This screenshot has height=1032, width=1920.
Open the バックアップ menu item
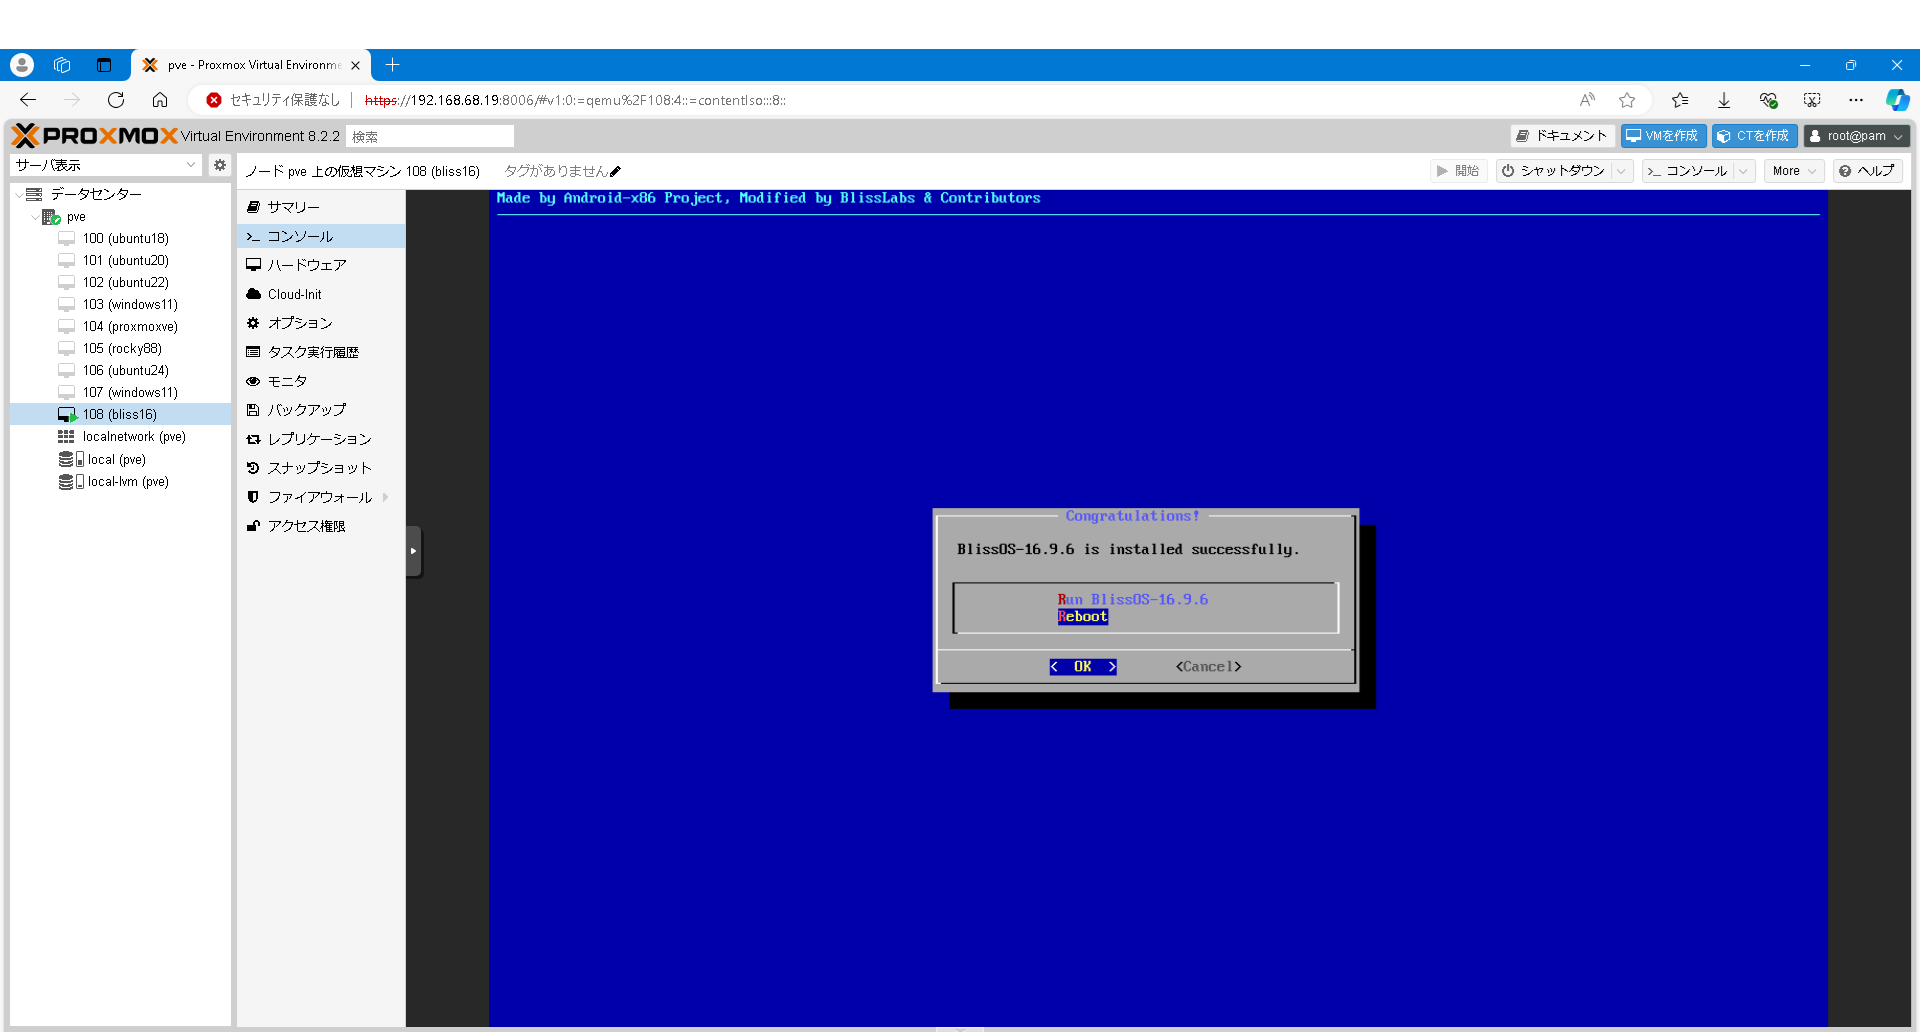click(x=321, y=410)
